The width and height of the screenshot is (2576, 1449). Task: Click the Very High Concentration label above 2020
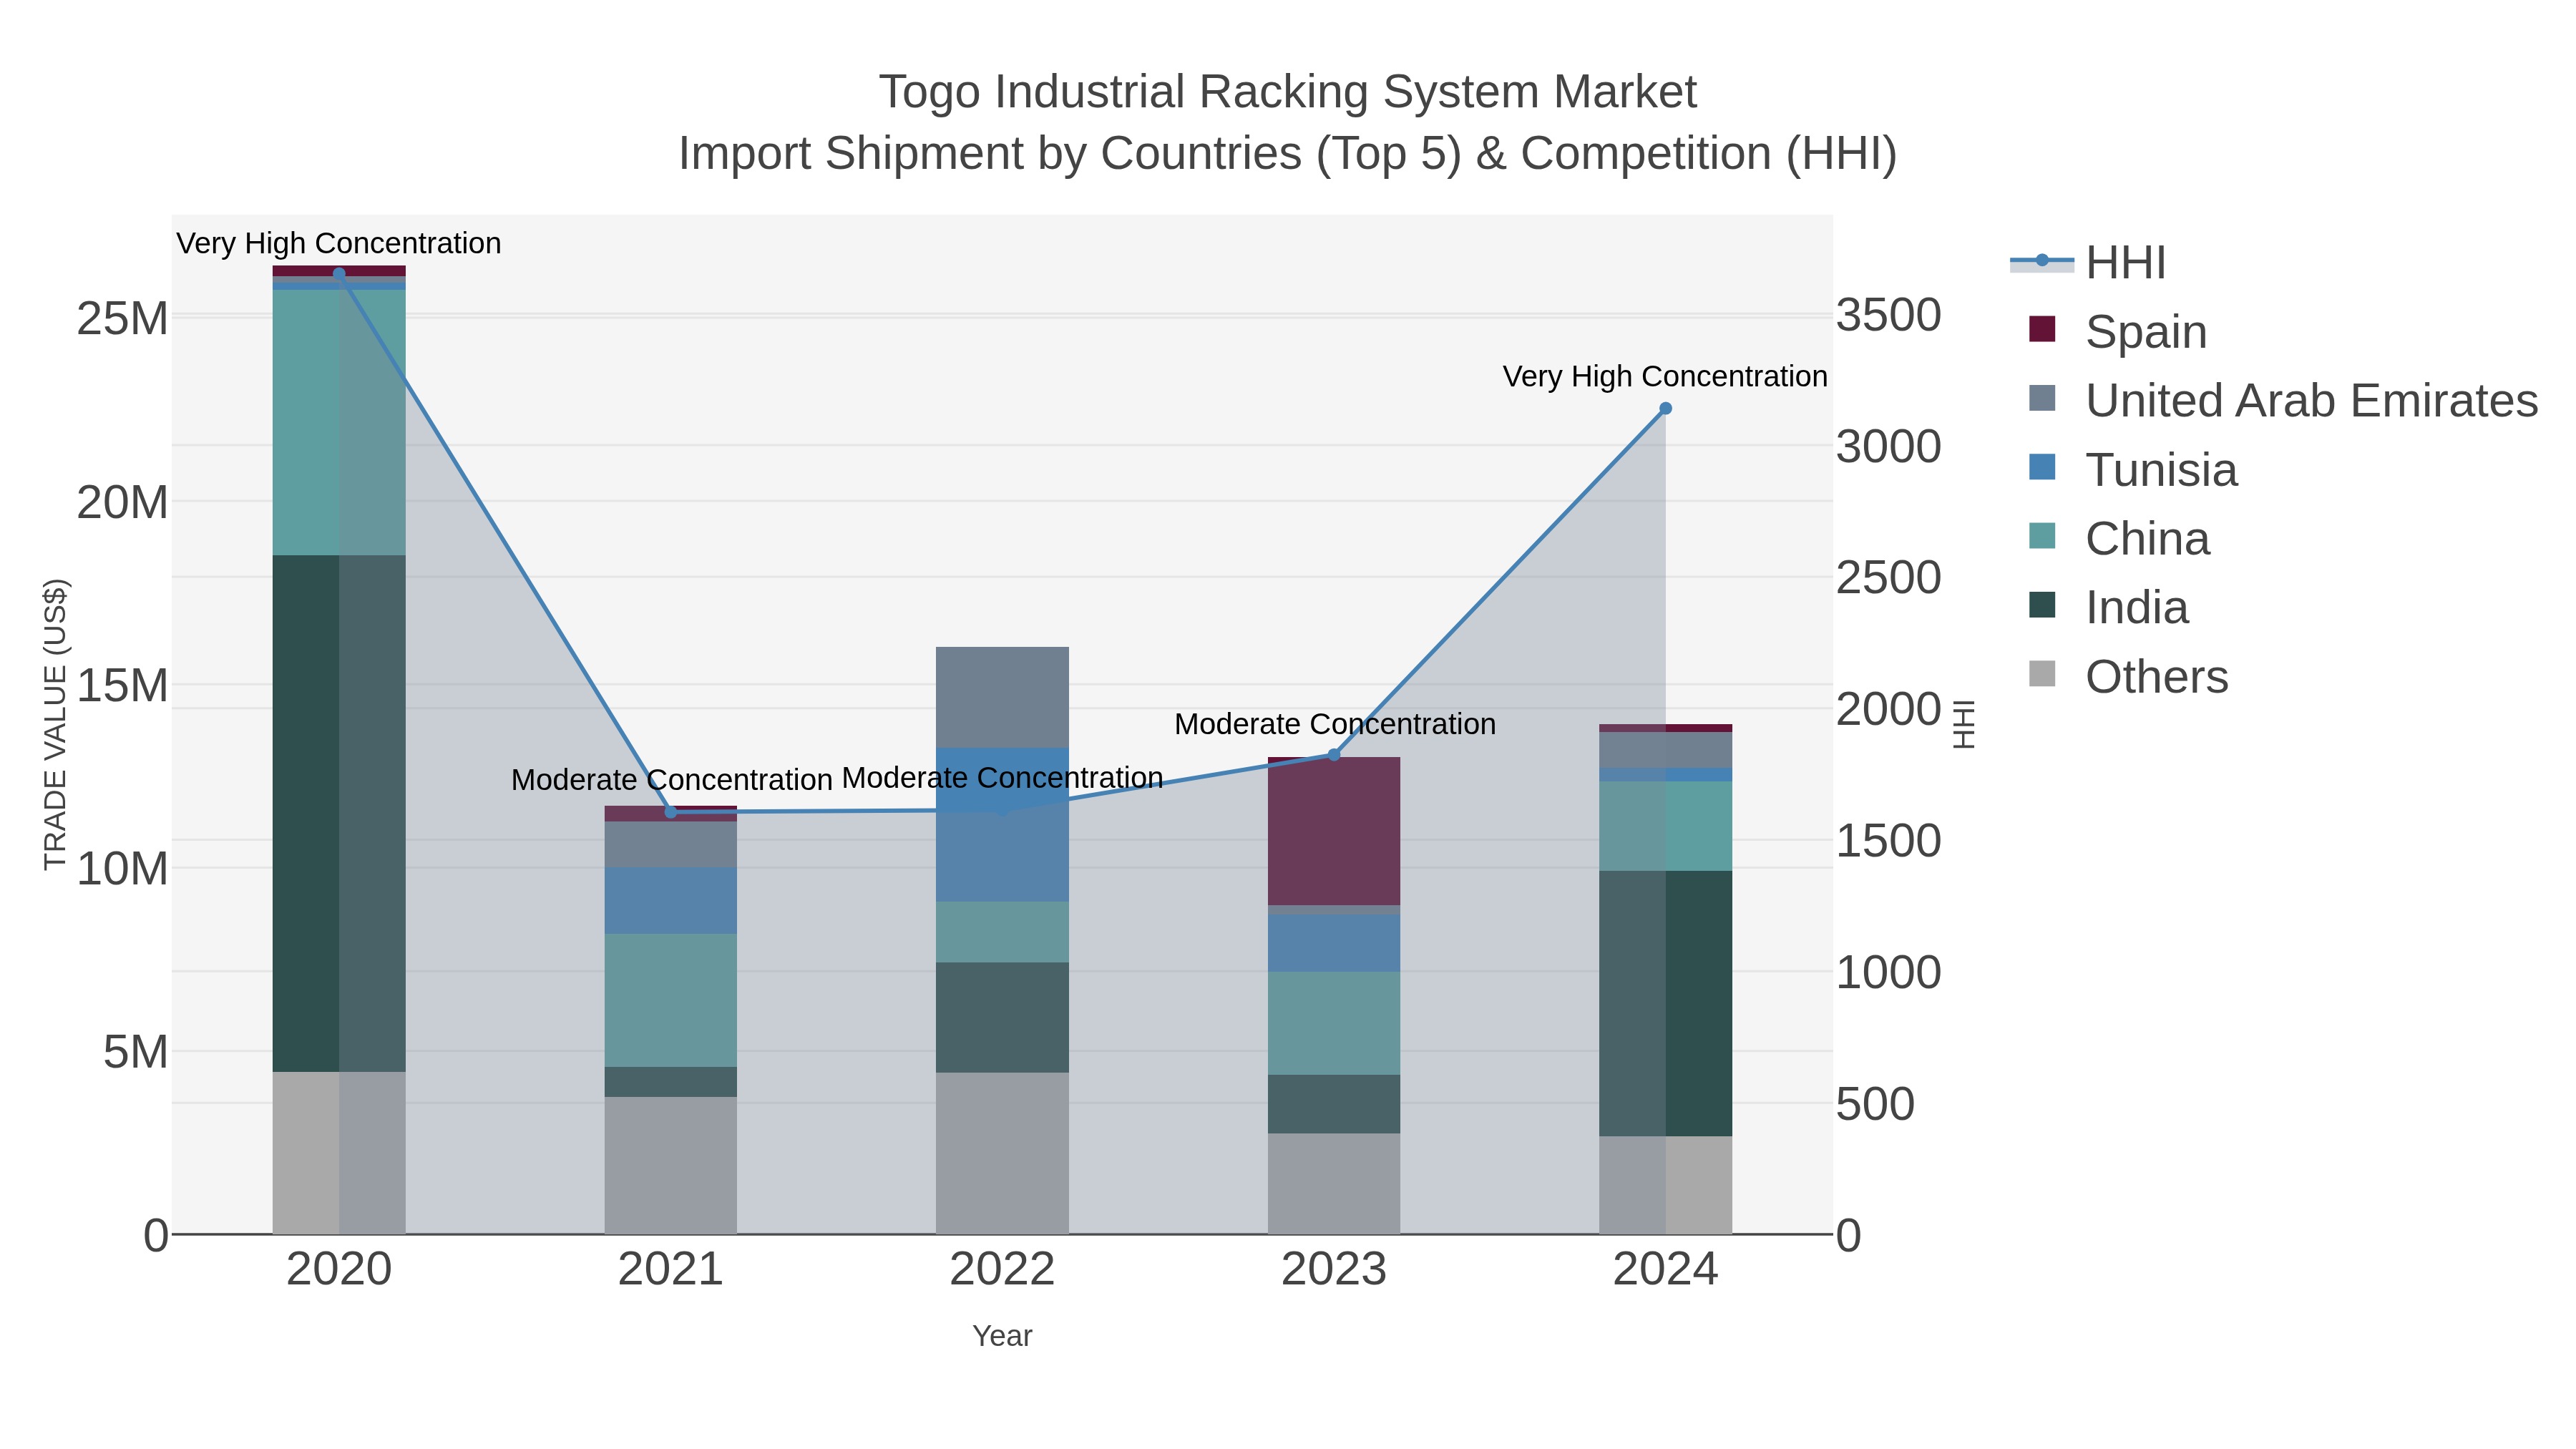(x=339, y=243)
